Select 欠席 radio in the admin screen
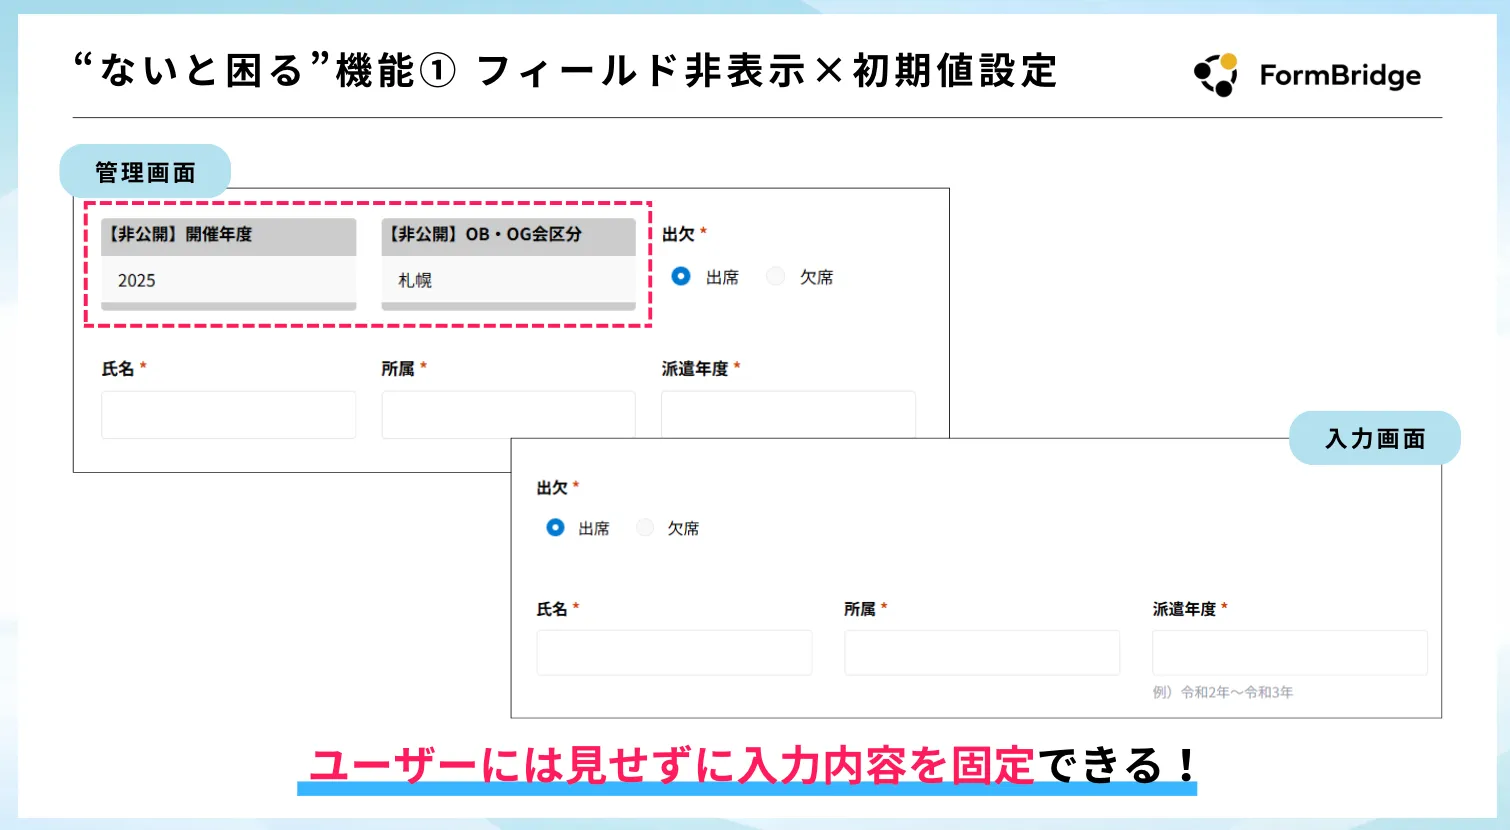1510x830 pixels. pos(775,276)
